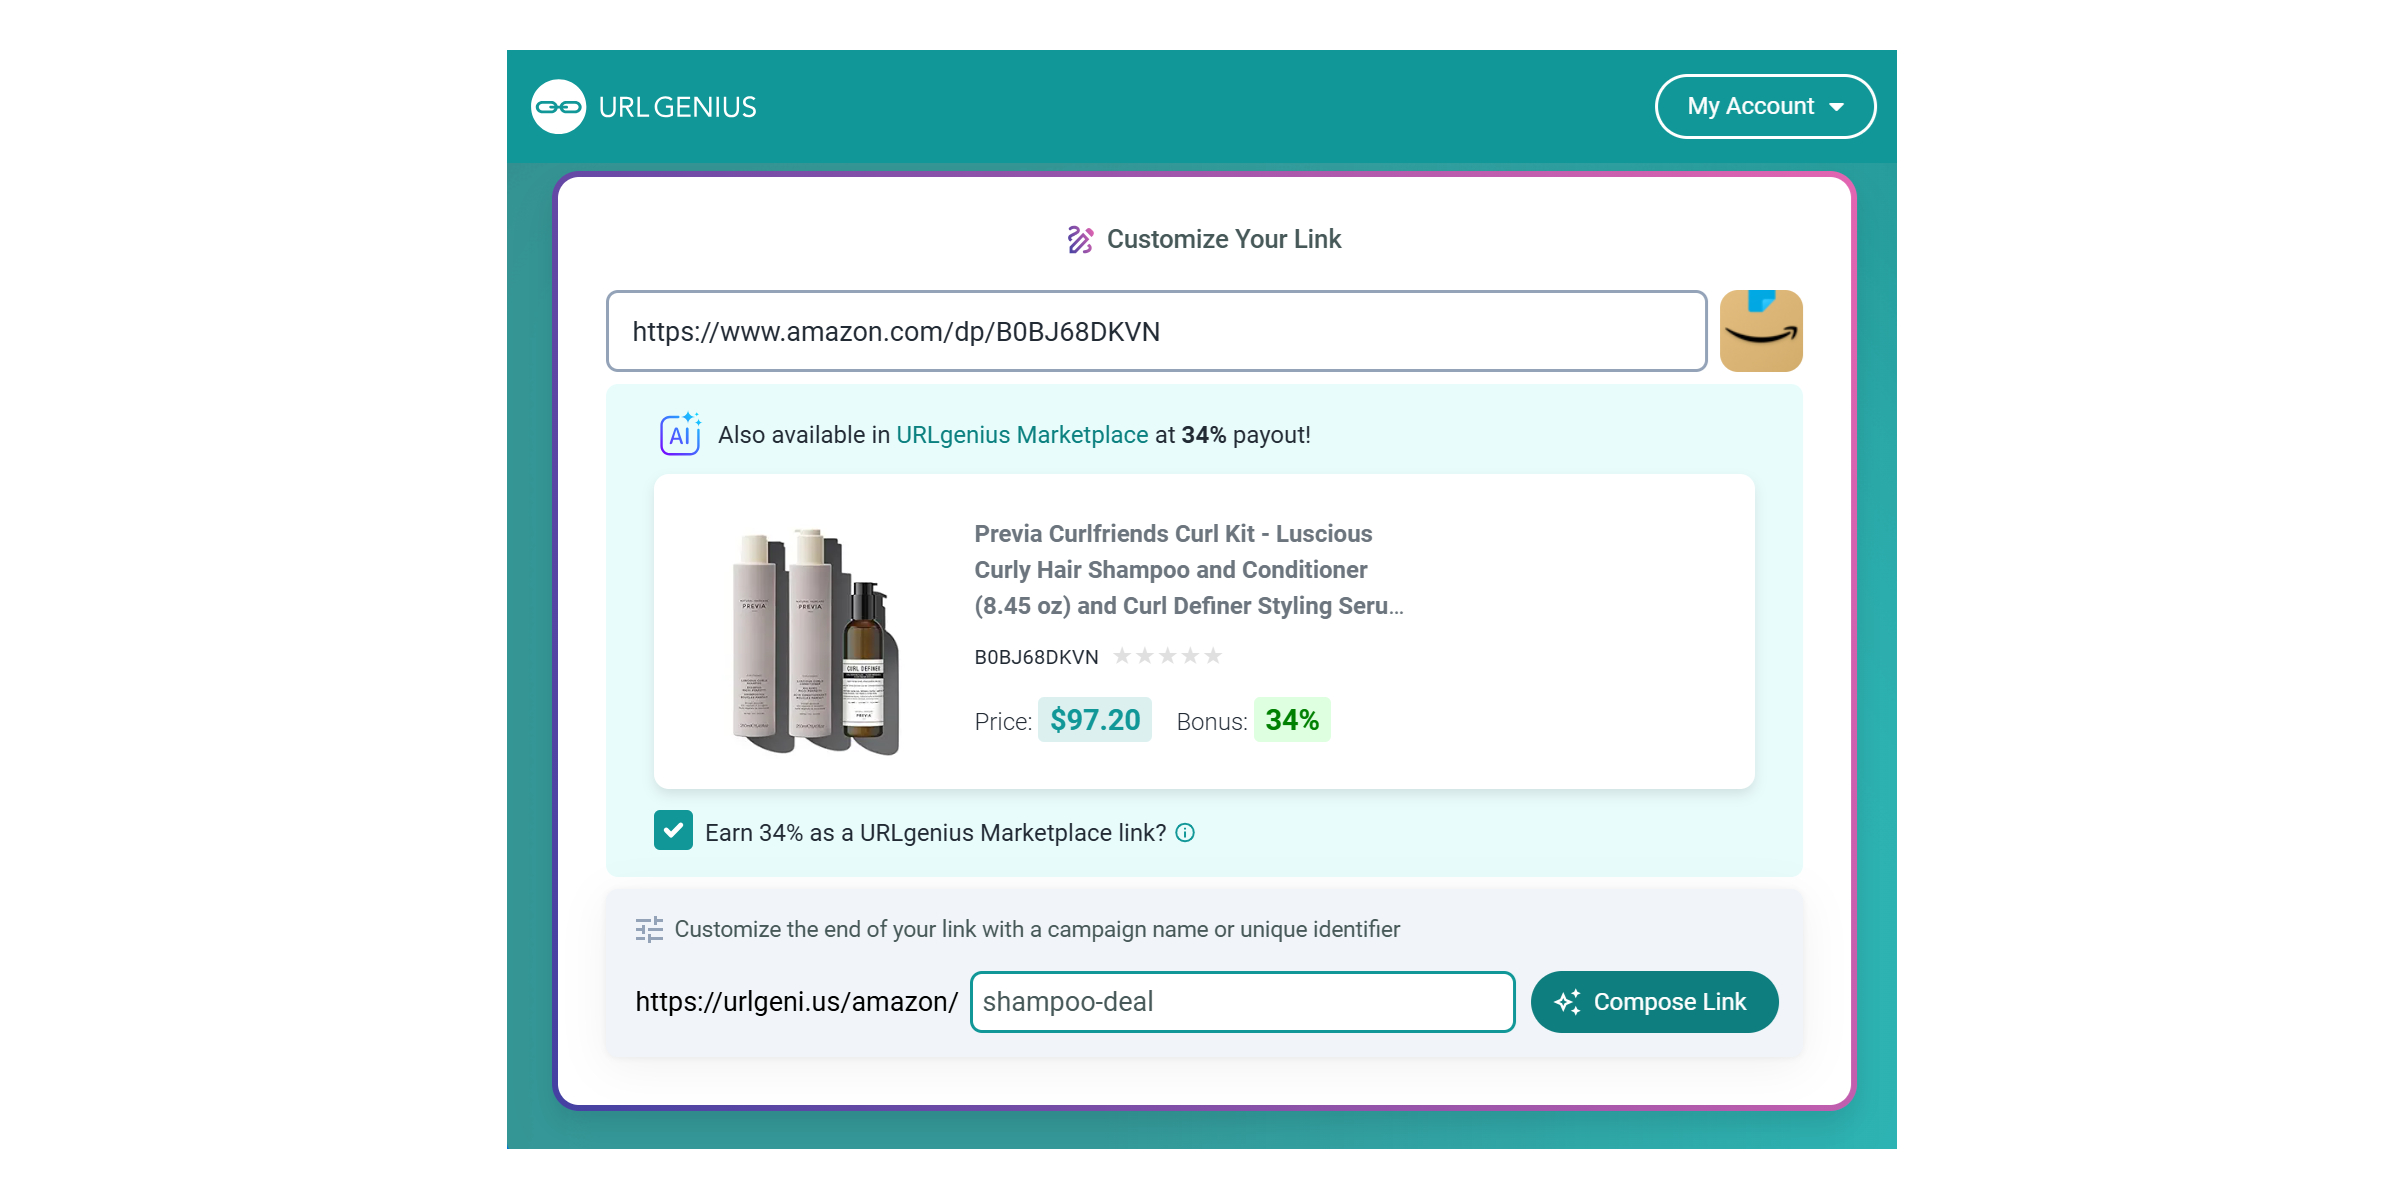
Task: Click the My Account caret arrow
Action: [x=1837, y=107]
